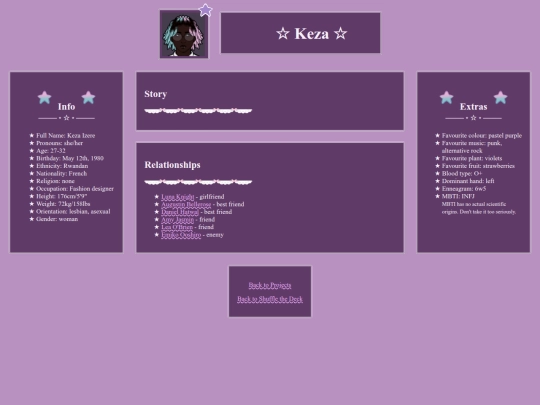Select the 'Pronouns: she/her' line

[x=59, y=143]
